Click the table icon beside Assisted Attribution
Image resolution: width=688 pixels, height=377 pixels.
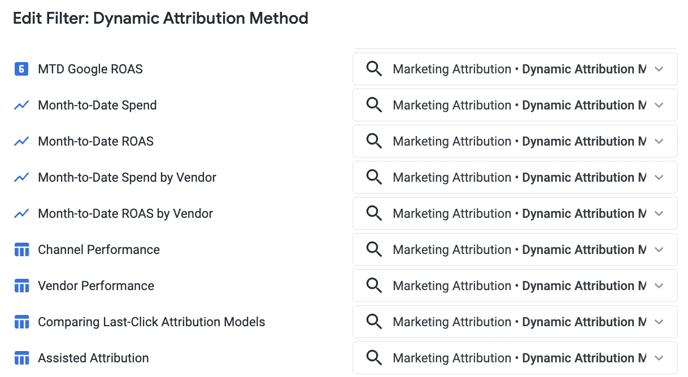pos(22,358)
